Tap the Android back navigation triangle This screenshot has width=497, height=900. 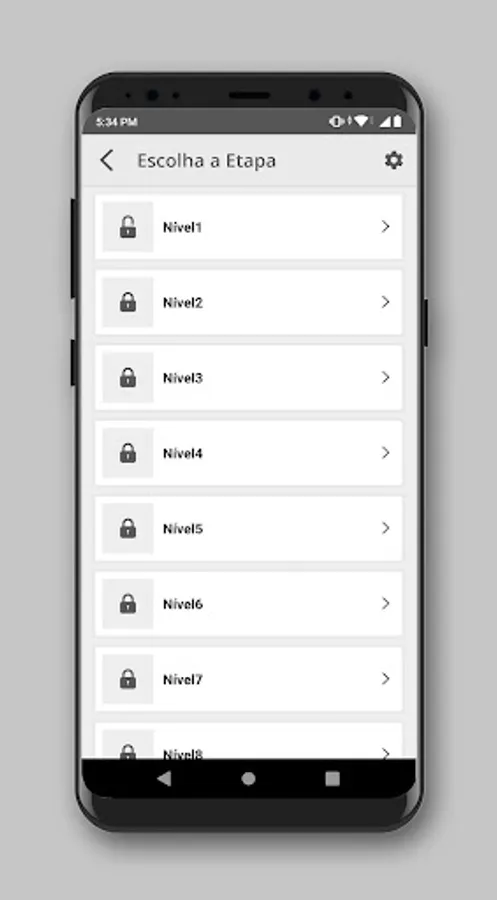point(164,778)
